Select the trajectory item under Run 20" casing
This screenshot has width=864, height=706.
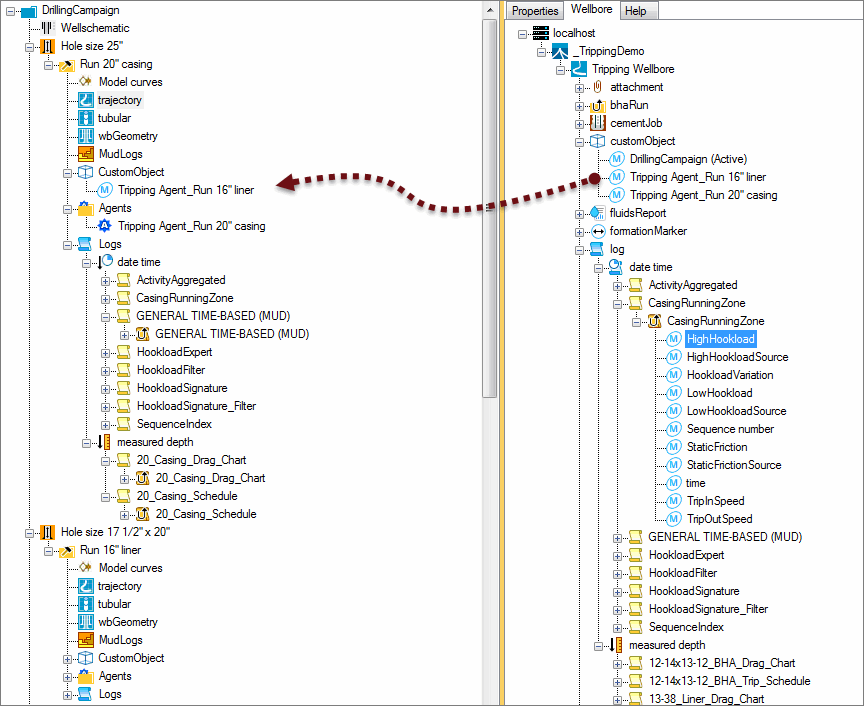tap(120, 100)
